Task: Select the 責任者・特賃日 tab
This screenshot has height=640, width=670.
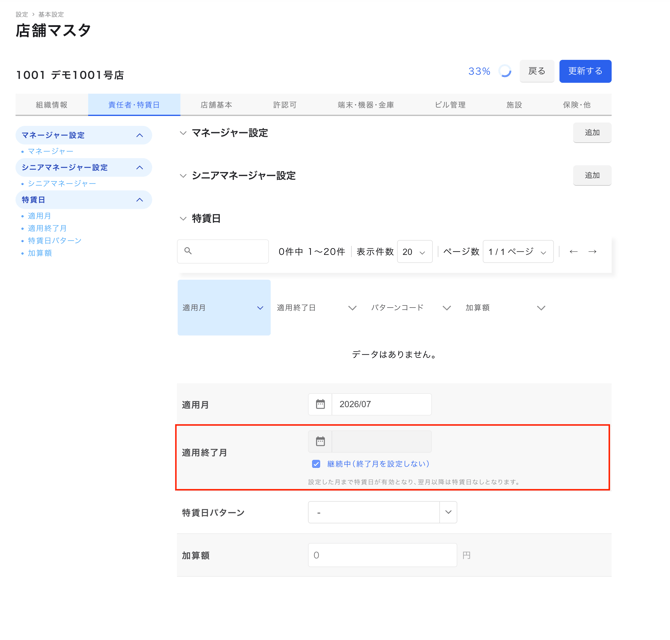Action: [134, 105]
